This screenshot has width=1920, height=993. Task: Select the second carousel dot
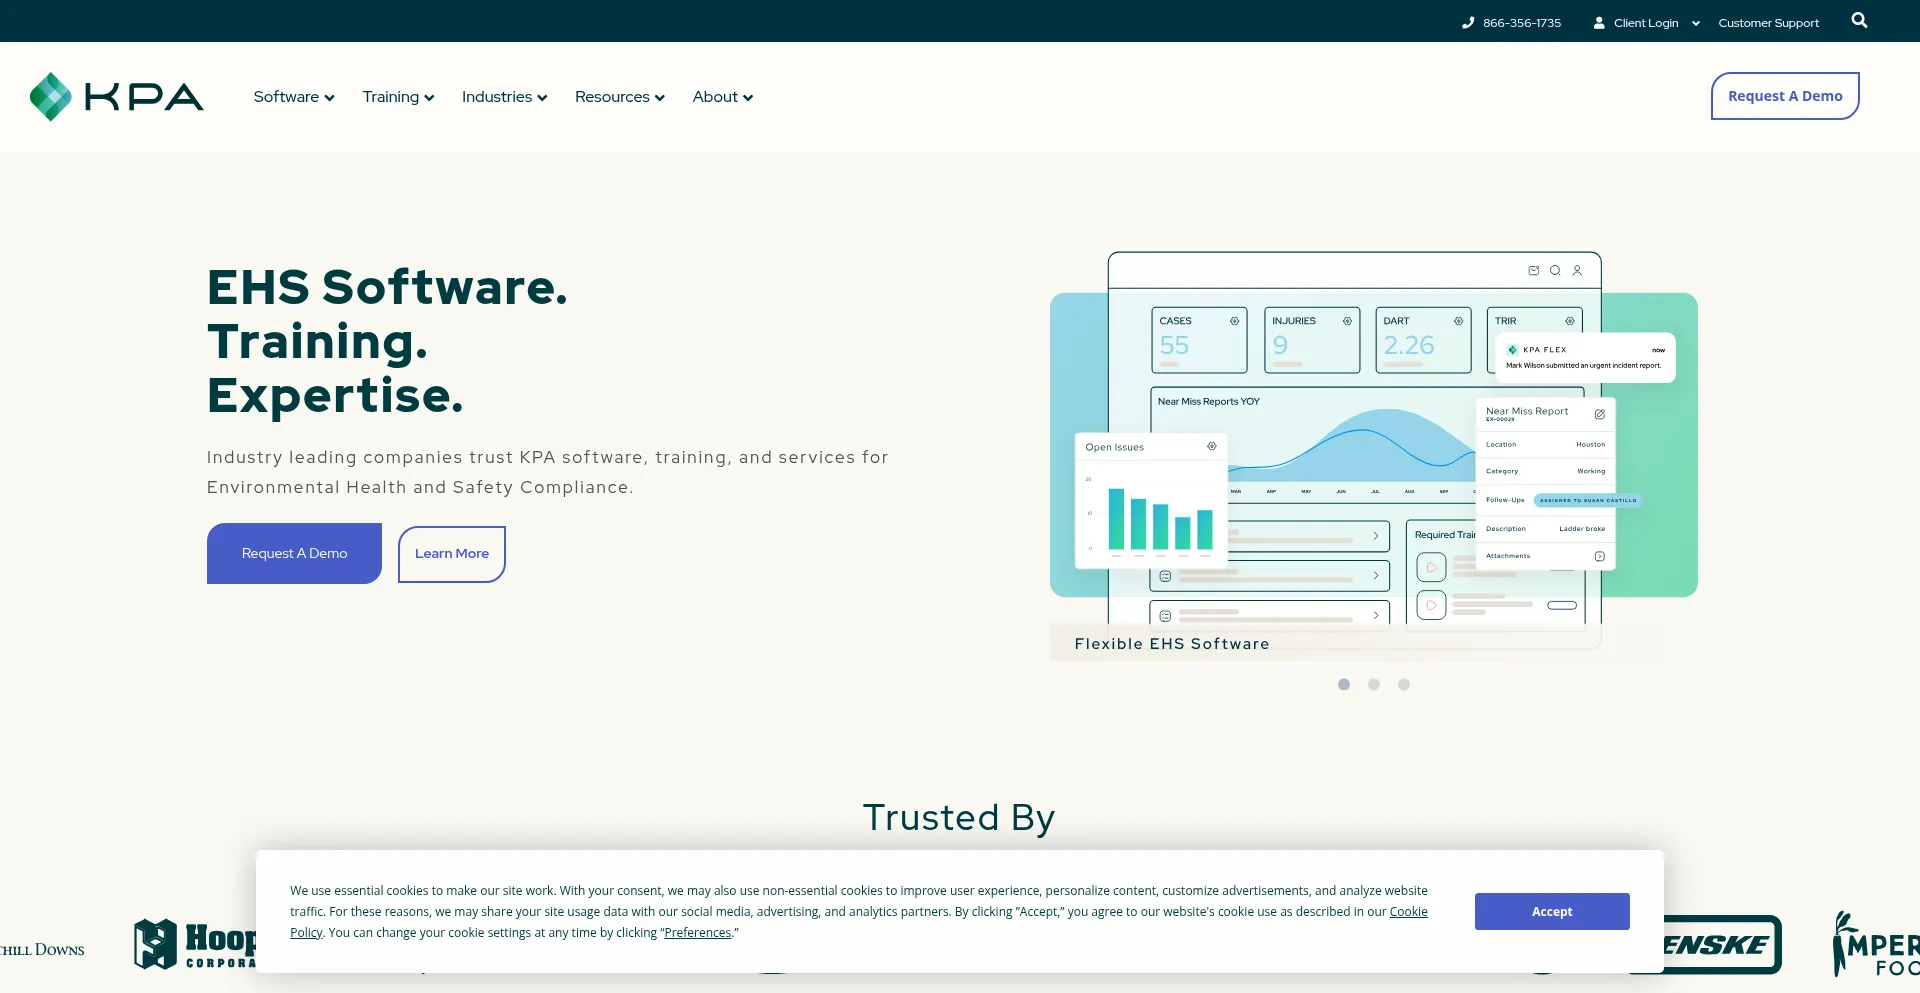[1374, 685]
